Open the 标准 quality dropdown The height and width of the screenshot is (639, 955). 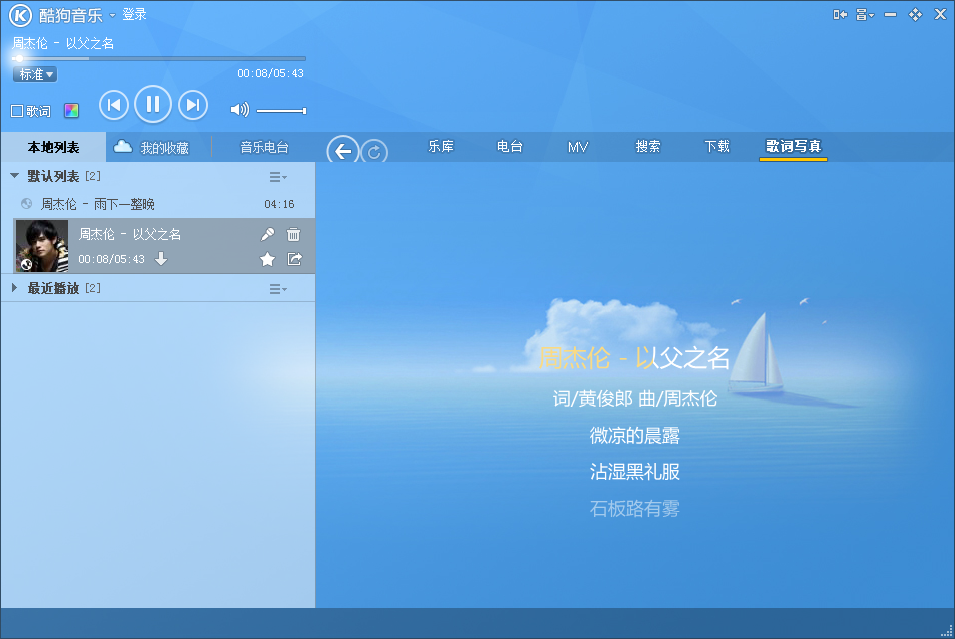point(35,74)
